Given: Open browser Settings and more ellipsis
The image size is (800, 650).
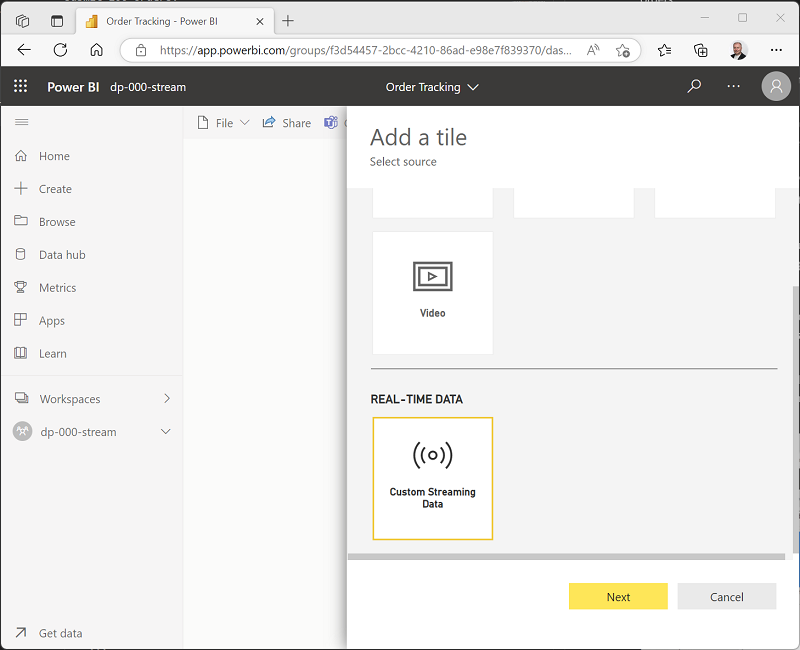Looking at the screenshot, I should pos(776,50).
